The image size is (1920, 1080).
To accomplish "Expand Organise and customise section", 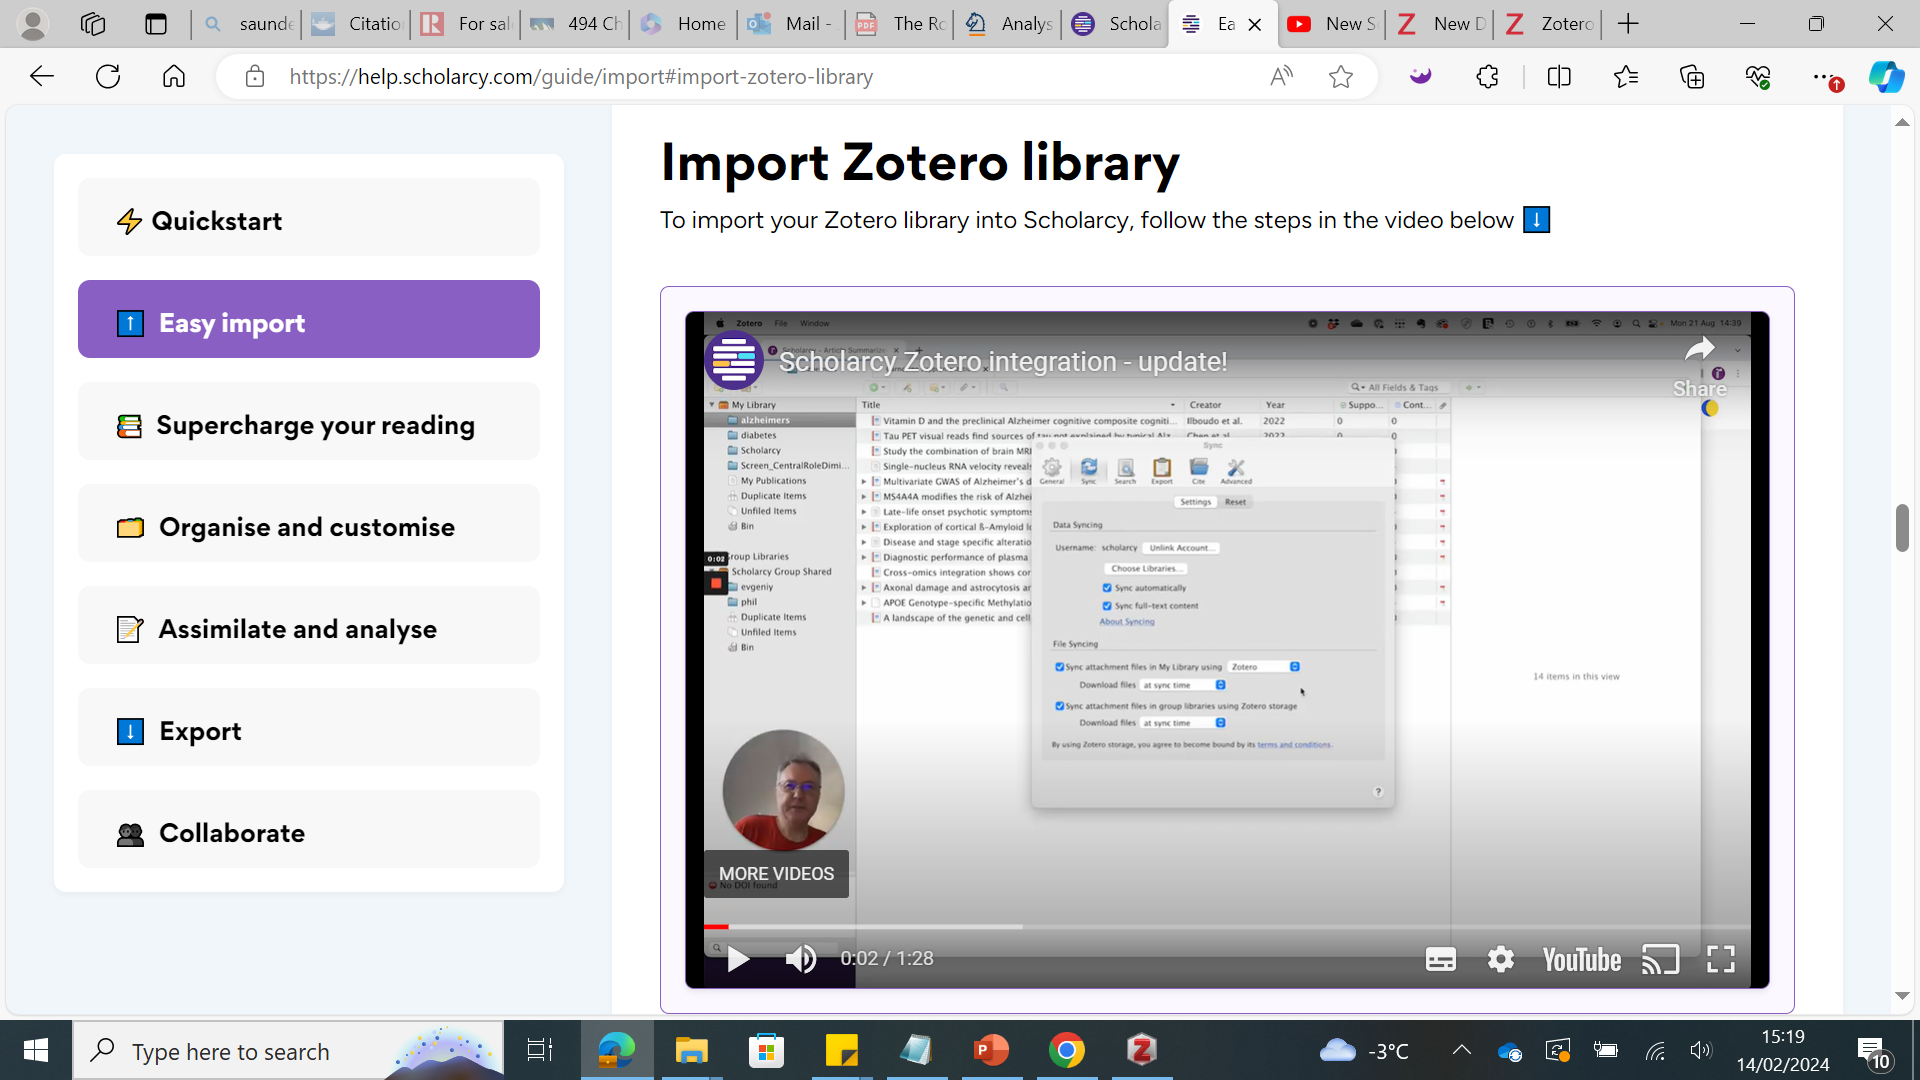I will [x=308, y=527].
